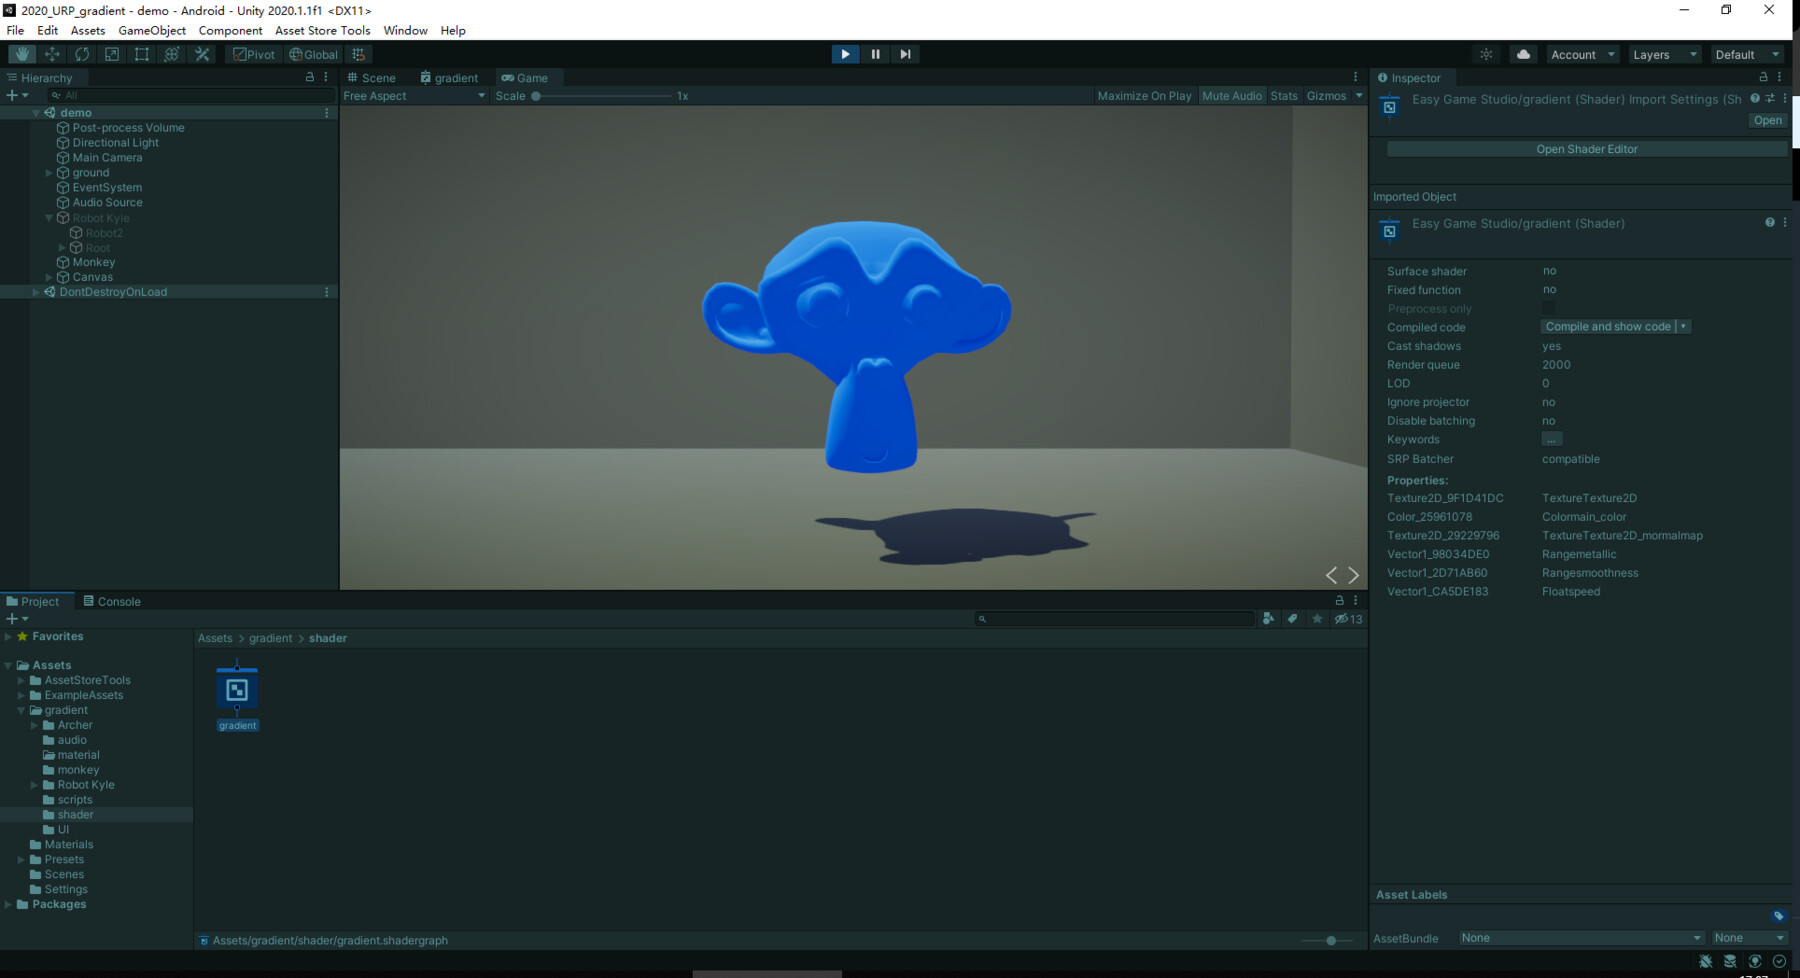1800x978 pixels.
Task: Expand the ground object in Hierarchy
Action: point(49,173)
